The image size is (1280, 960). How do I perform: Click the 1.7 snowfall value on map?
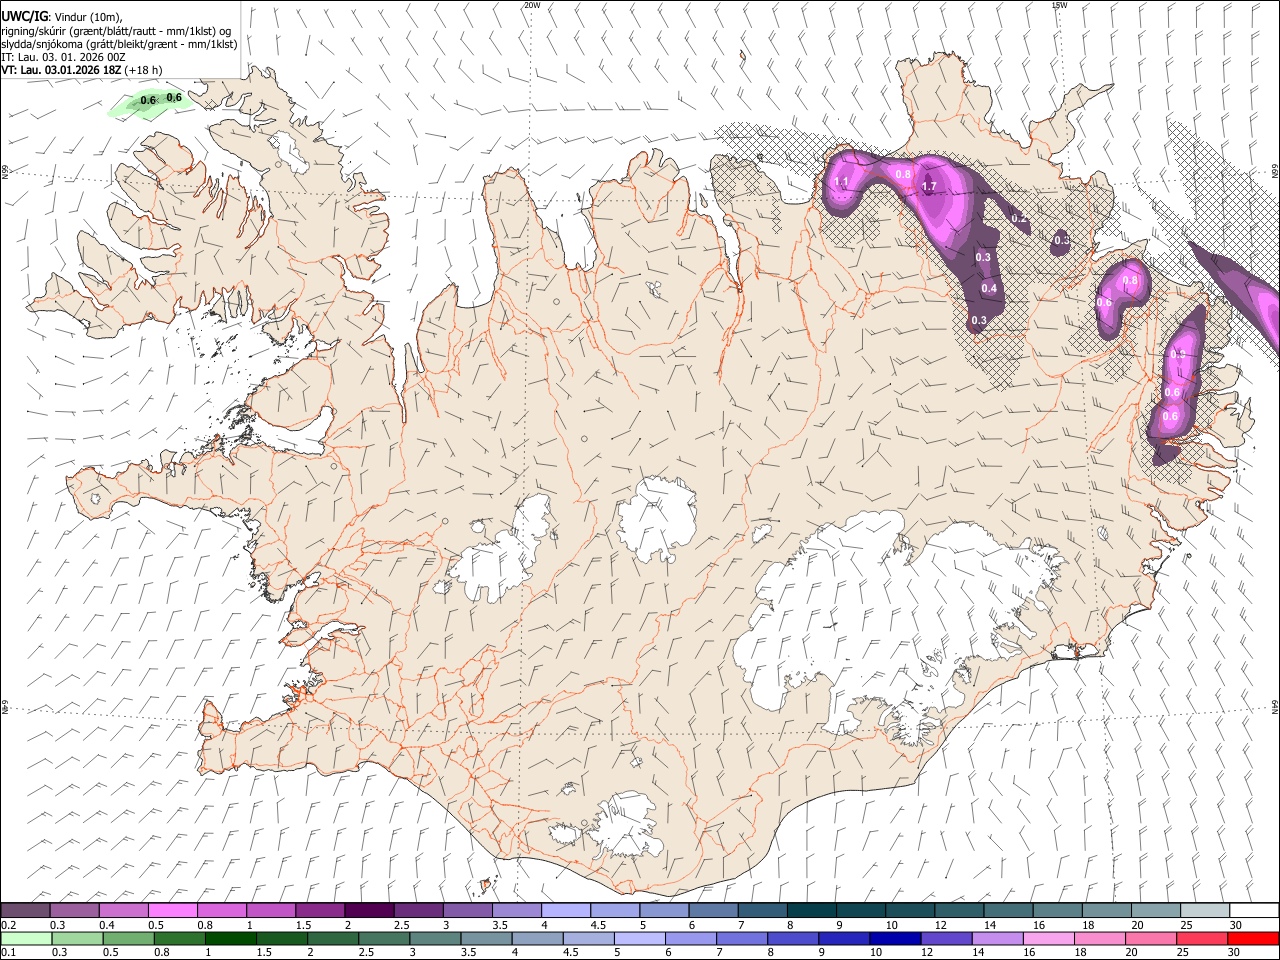[929, 187]
